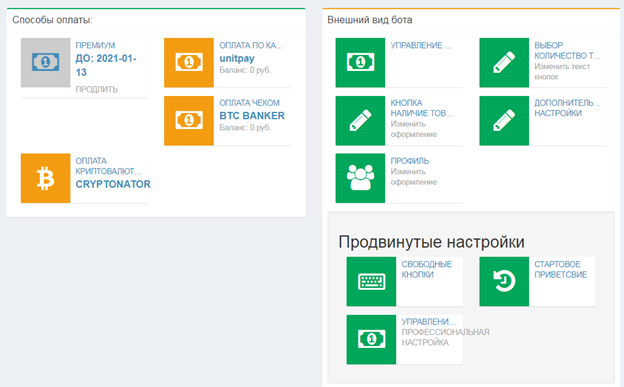Open ДОПОЛНИТЕЛЬ... НАСТРОЙКИ text link

pyautogui.click(x=567, y=108)
